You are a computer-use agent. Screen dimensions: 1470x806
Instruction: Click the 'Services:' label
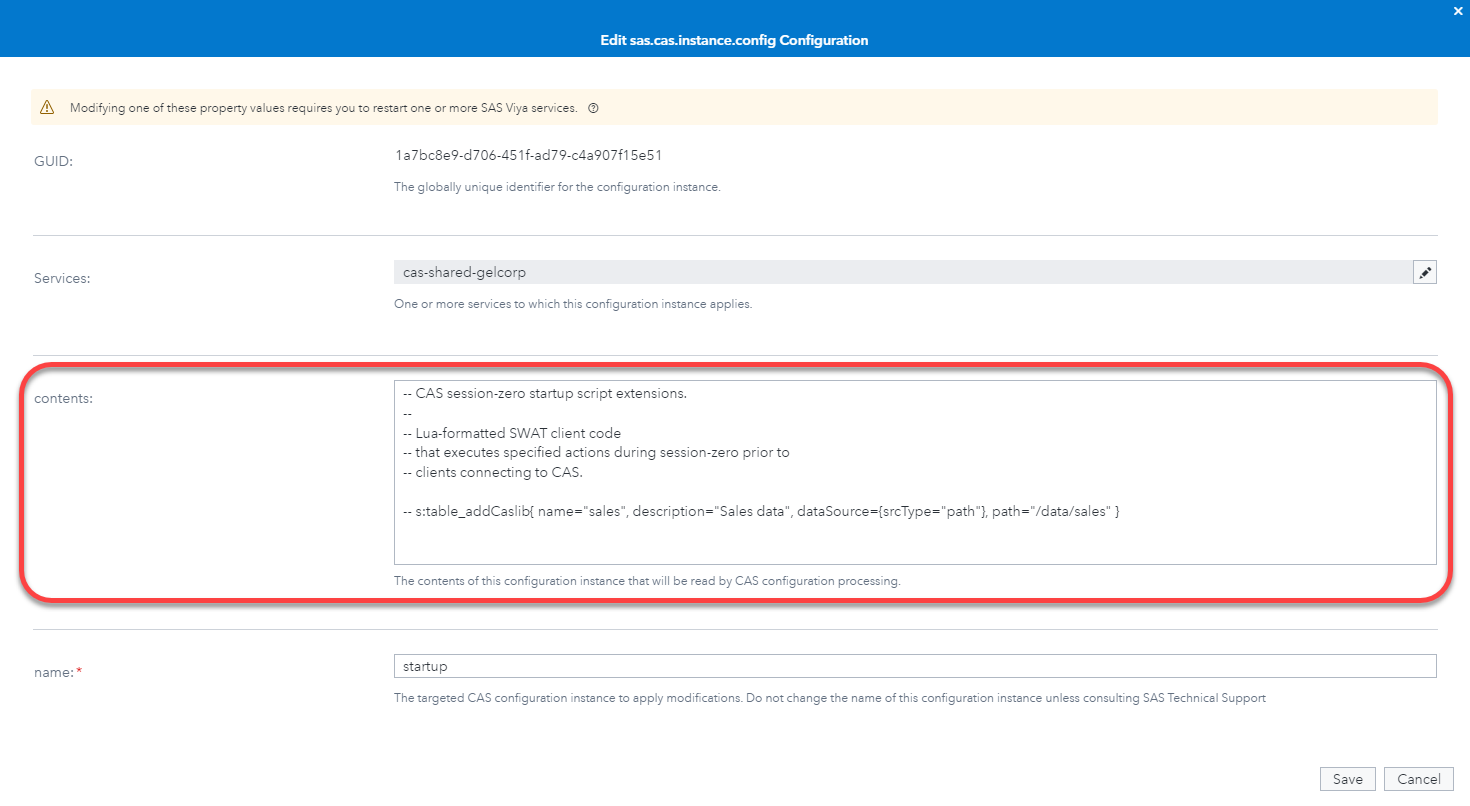62,278
